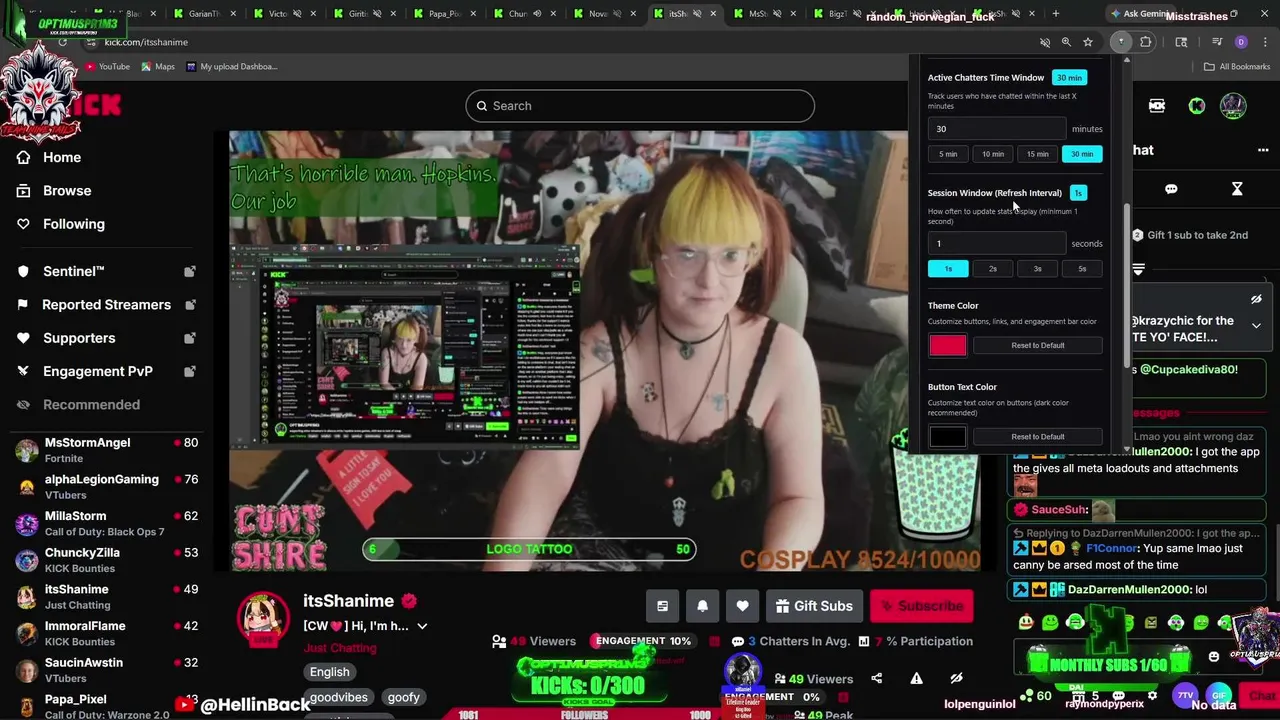Open the YouTube bookmark
The height and width of the screenshot is (720, 1280).
(107, 67)
